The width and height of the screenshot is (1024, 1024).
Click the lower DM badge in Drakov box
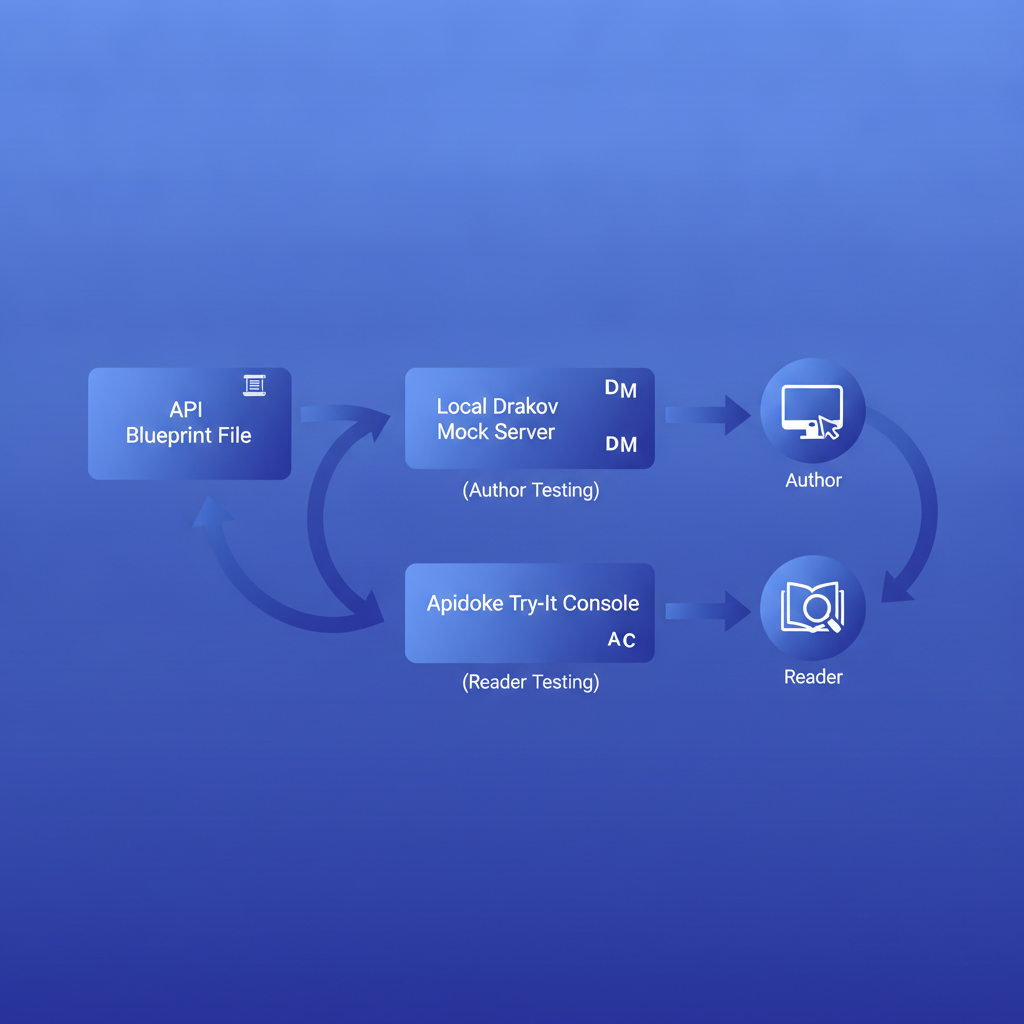(621, 444)
